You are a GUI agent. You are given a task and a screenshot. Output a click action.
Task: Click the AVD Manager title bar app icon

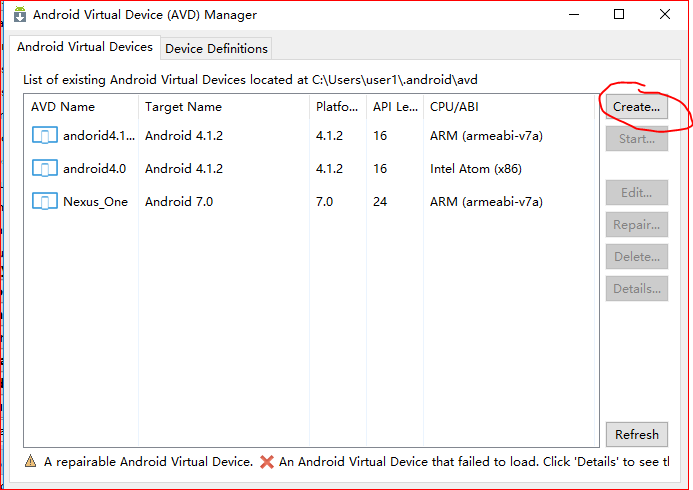point(19,14)
